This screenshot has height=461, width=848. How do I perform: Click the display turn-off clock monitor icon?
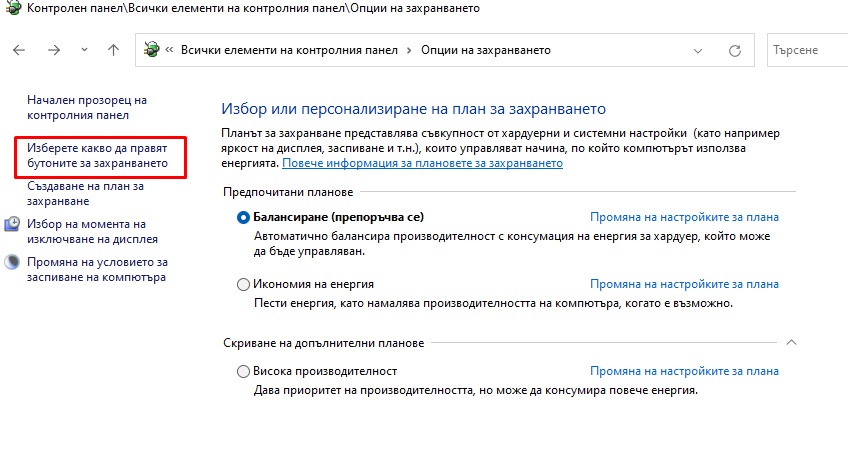[12, 224]
